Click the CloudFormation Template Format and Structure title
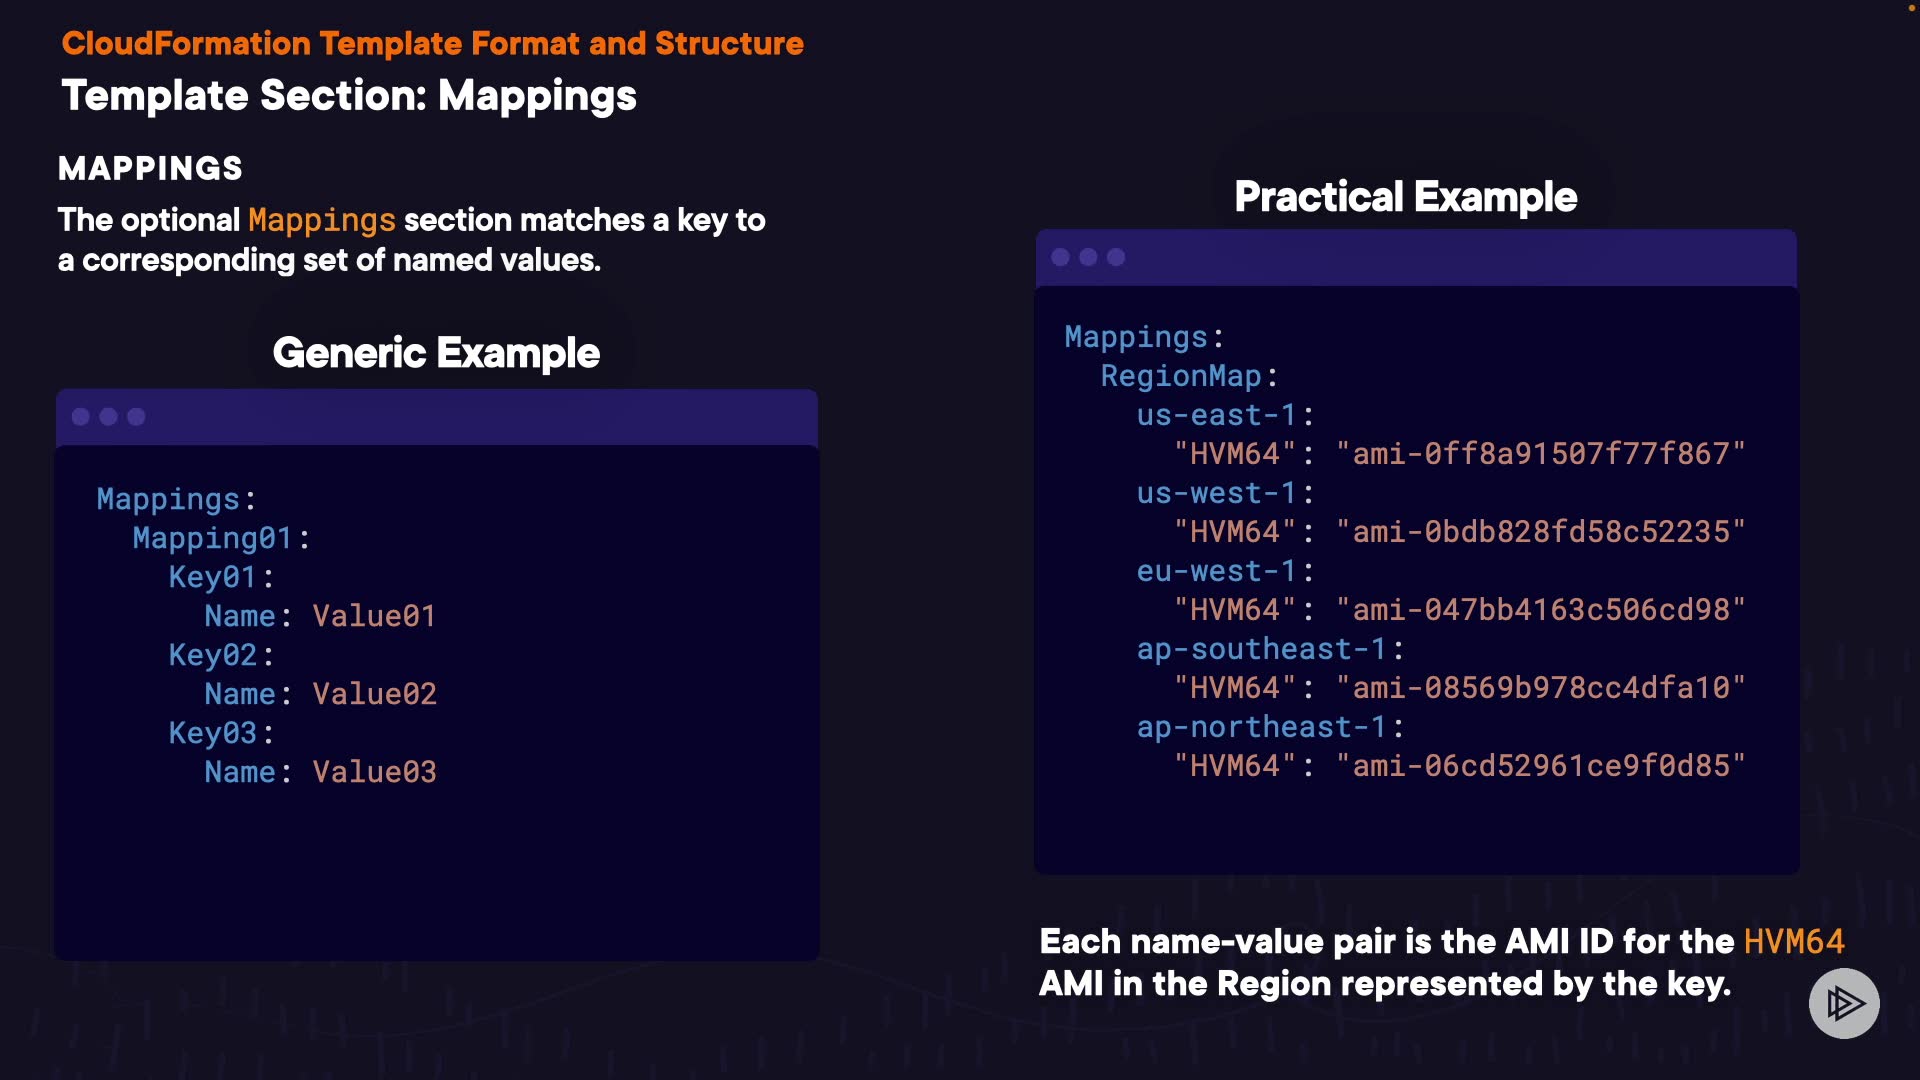This screenshot has height=1080, width=1920. [x=432, y=44]
